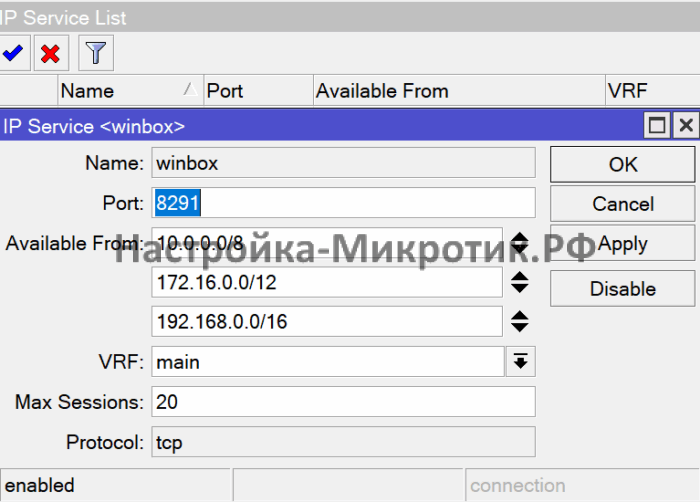700x502 pixels.
Task: Click the OK button
Action: (623, 164)
